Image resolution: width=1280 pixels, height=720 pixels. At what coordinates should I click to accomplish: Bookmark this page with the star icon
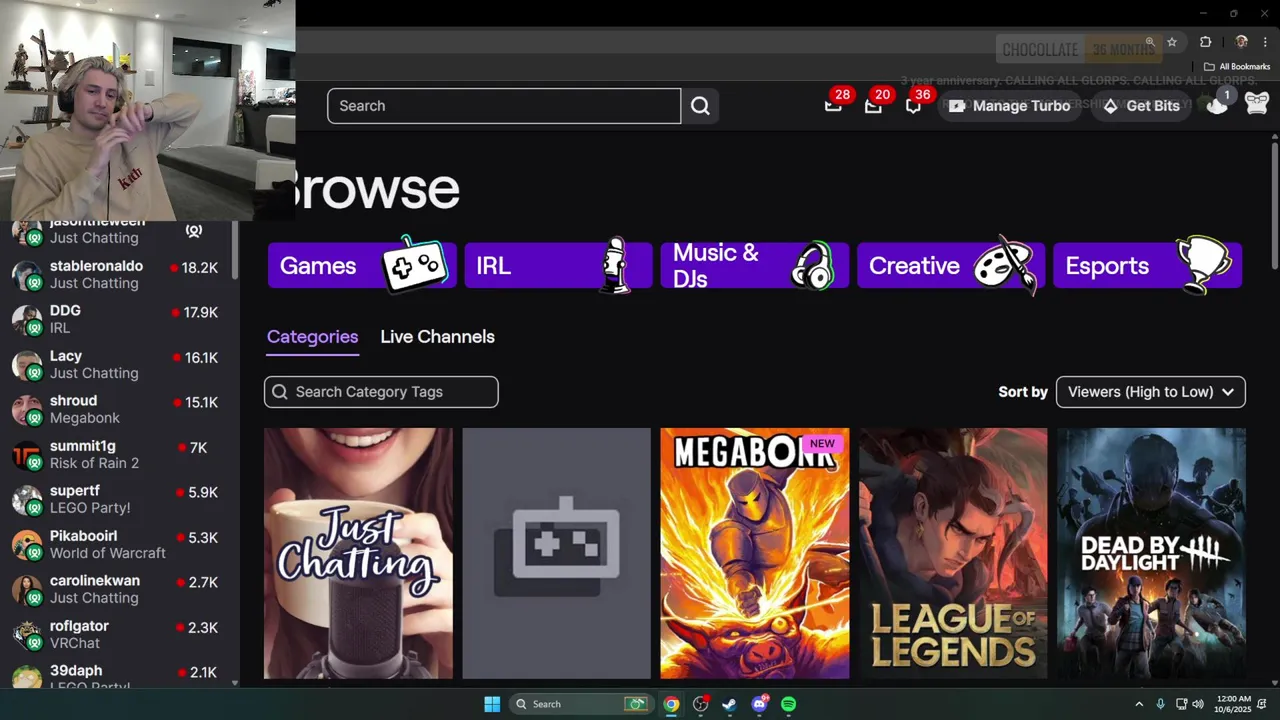1172,42
